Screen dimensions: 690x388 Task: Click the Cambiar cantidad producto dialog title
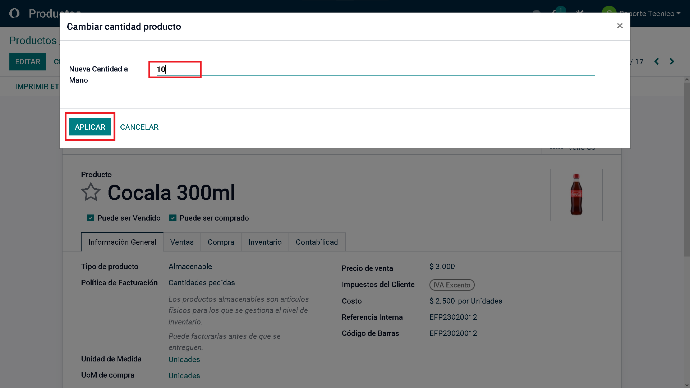[x=124, y=26]
